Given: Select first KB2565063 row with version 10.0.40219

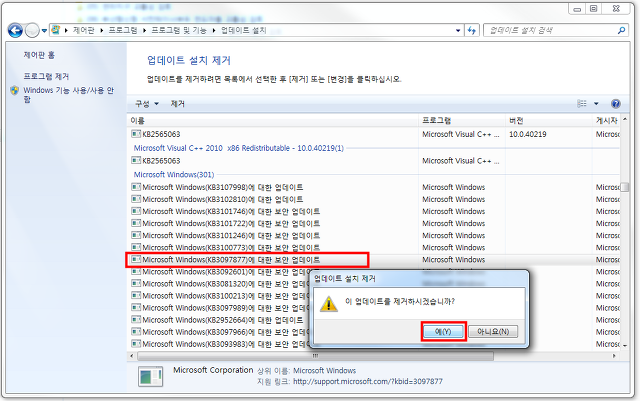Looking at the screenshot, I should pyautogui.click(x=374, y=134).
